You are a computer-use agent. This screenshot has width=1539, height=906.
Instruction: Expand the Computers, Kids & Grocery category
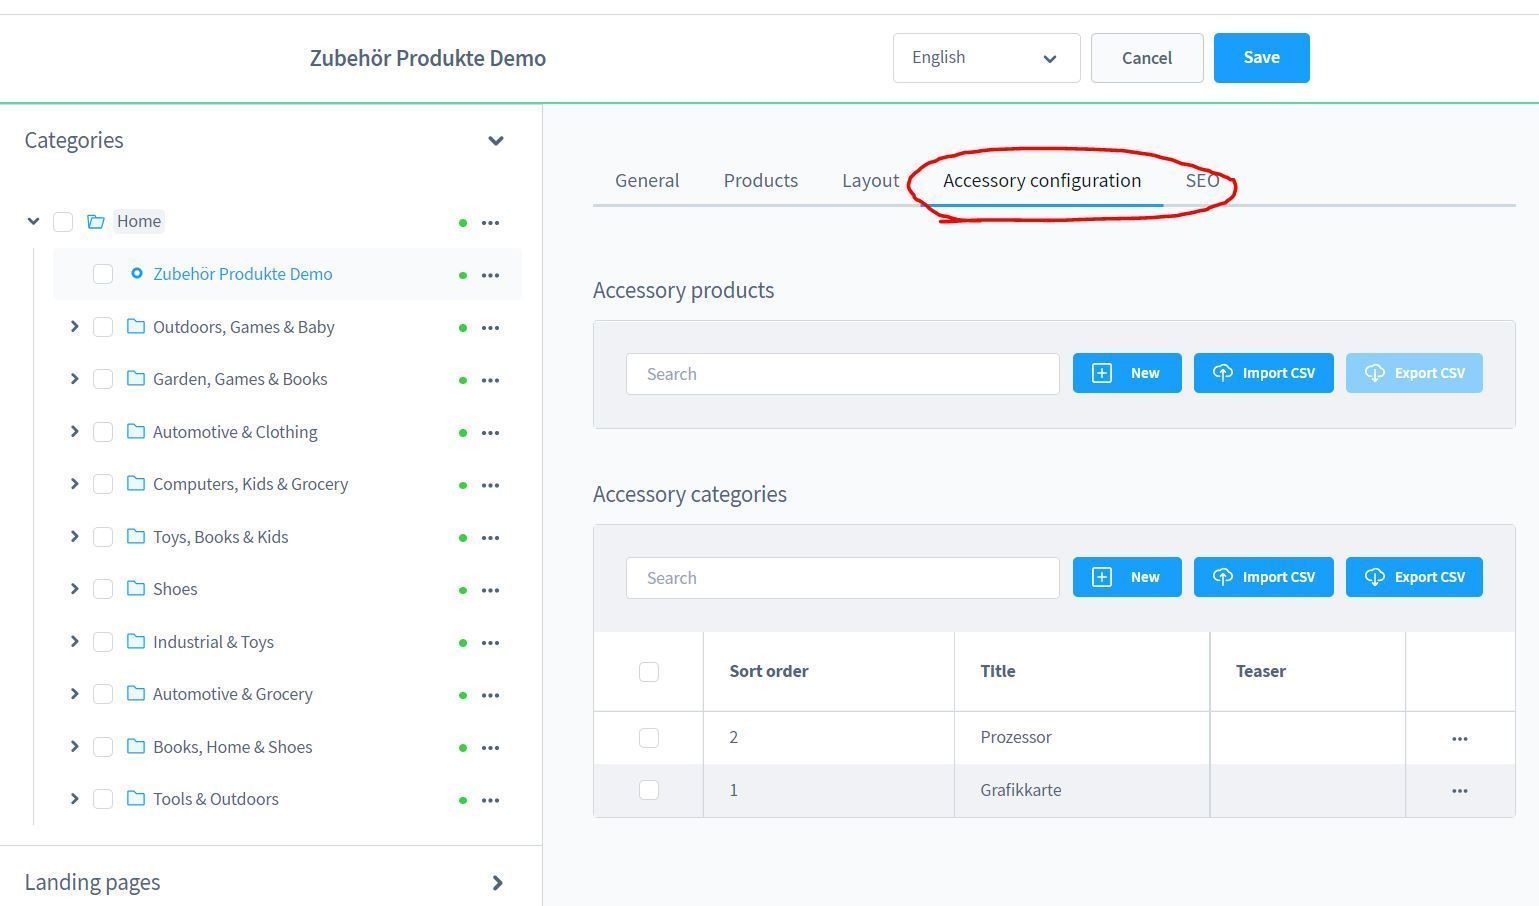74,484
